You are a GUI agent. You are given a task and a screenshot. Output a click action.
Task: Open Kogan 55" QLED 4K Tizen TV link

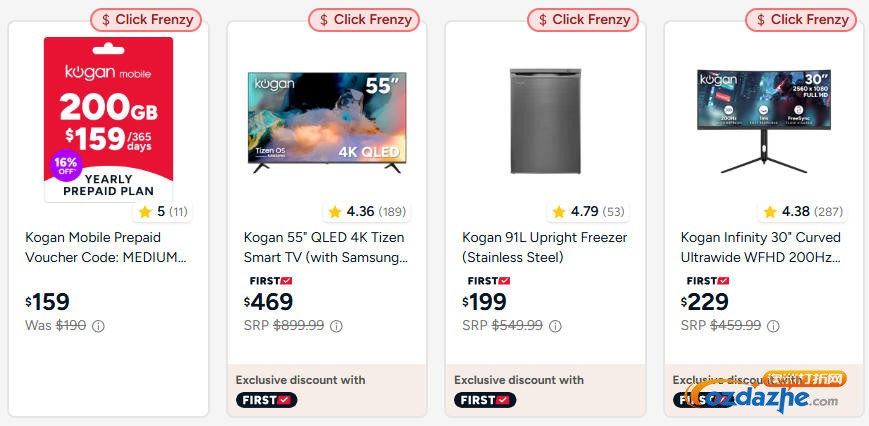[325, 247]
